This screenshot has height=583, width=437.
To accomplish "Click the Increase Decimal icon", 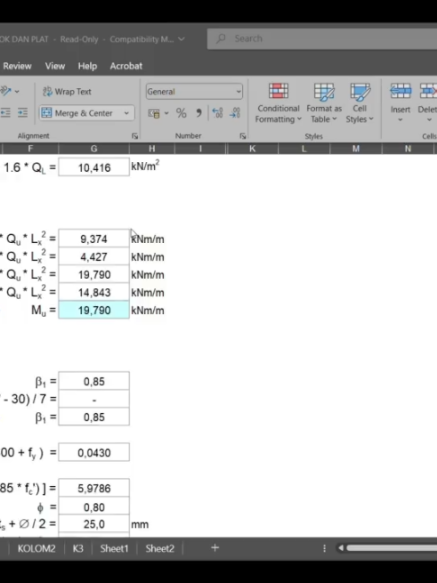I will click(217, 113).
